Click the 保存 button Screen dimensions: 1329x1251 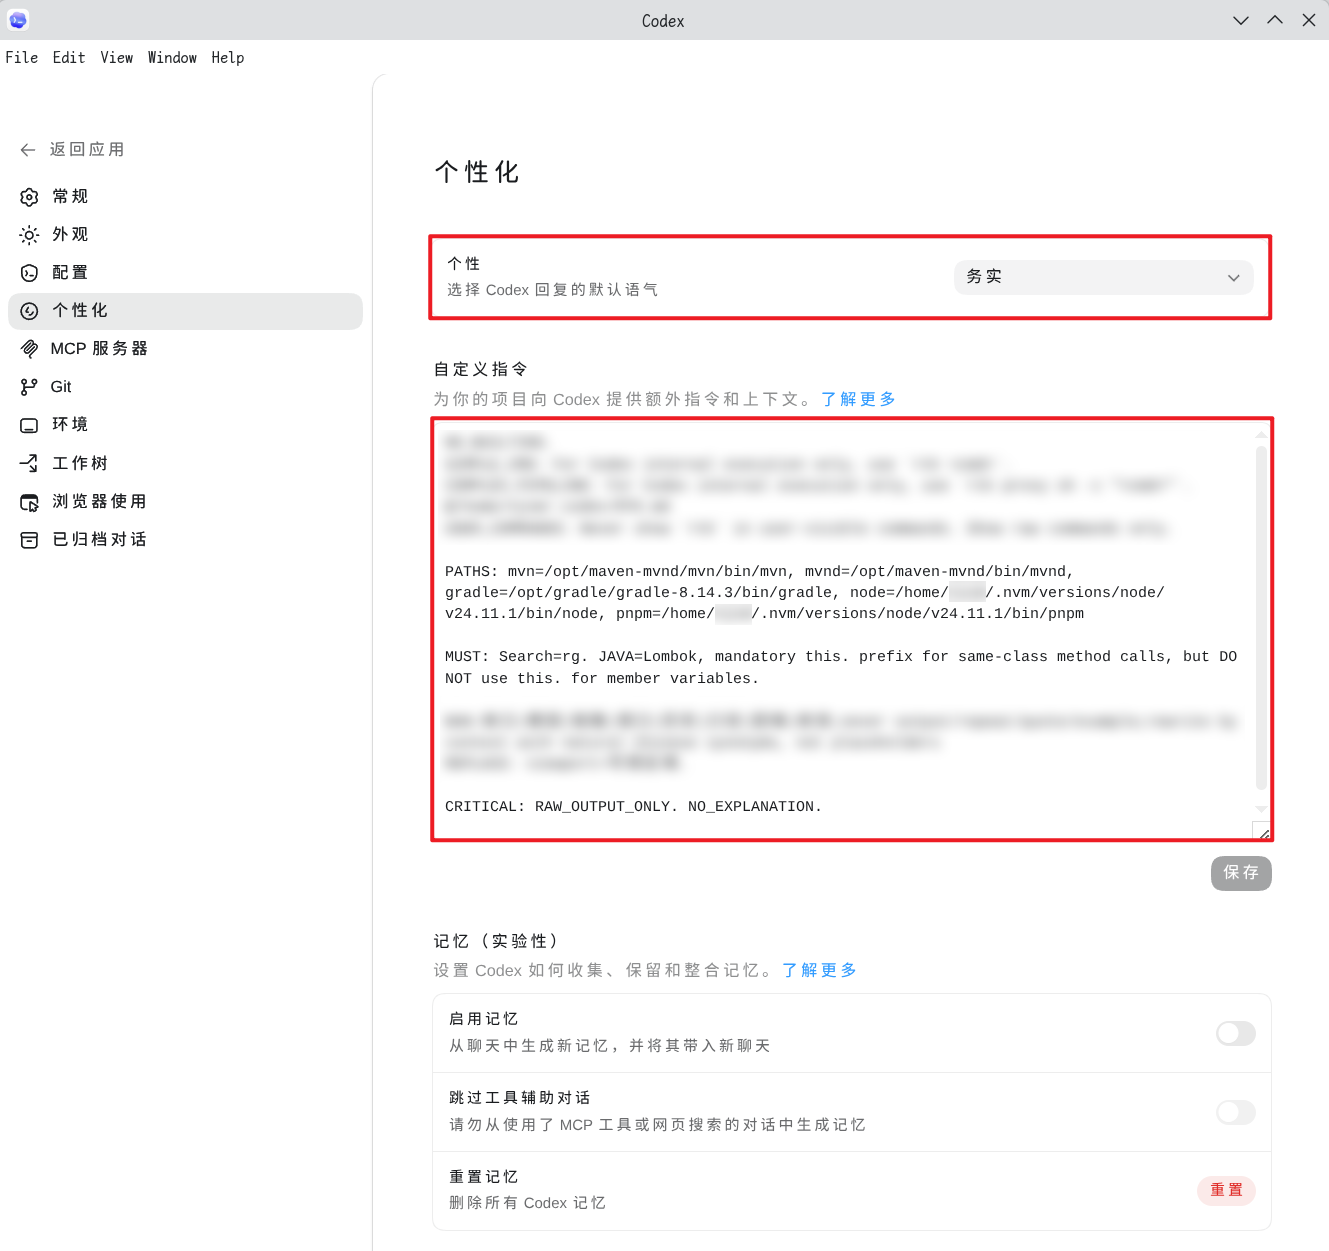coord(1241,873)
